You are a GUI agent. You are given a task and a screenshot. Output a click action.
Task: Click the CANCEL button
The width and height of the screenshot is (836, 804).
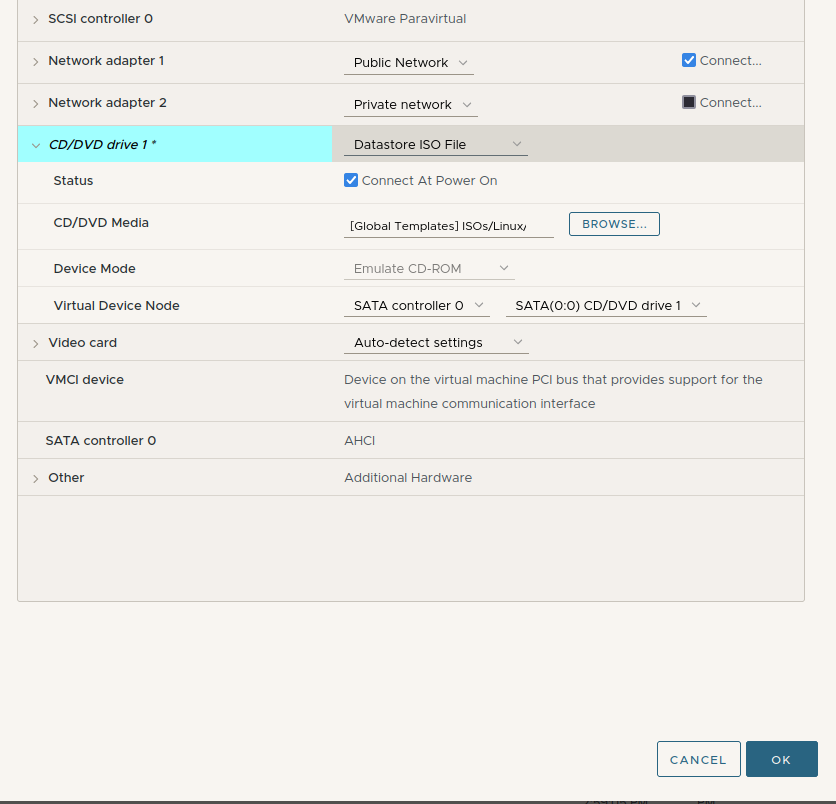tap(698, 760)
